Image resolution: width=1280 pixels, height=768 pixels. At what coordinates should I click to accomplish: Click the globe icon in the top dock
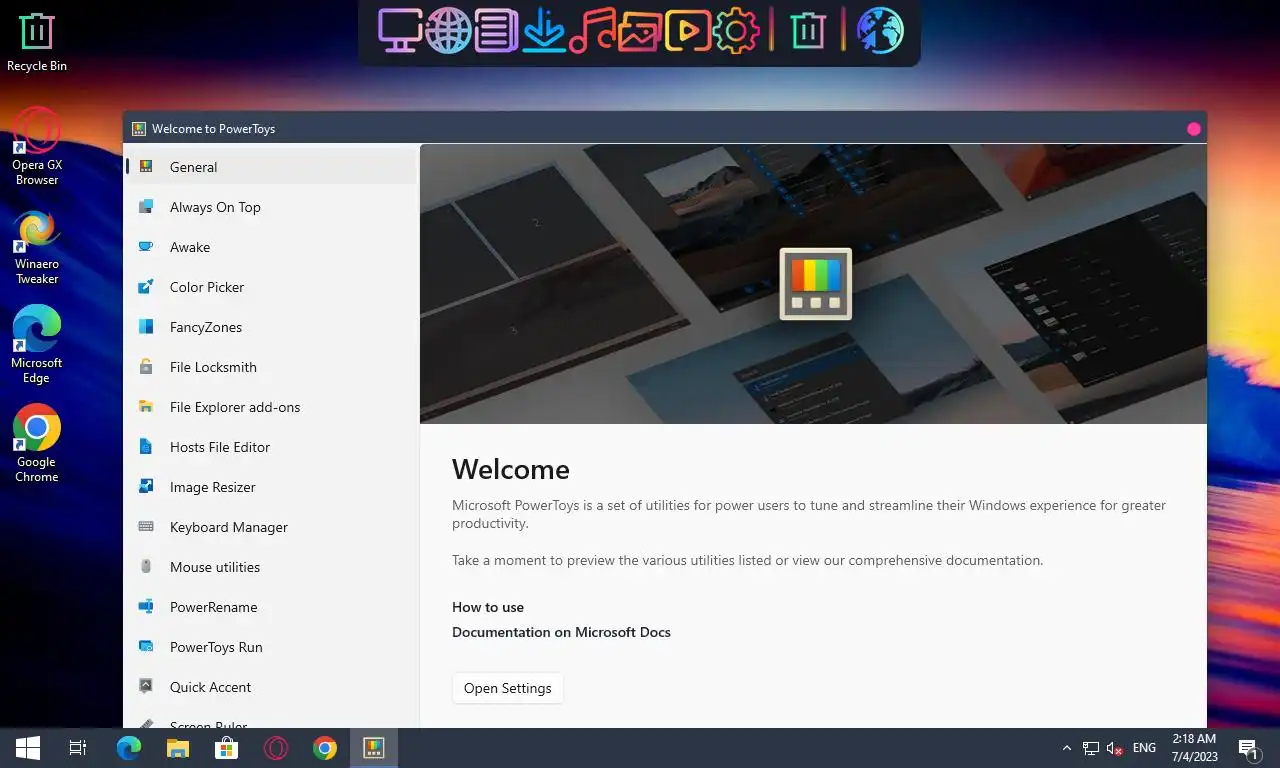(x=447, y=31)
